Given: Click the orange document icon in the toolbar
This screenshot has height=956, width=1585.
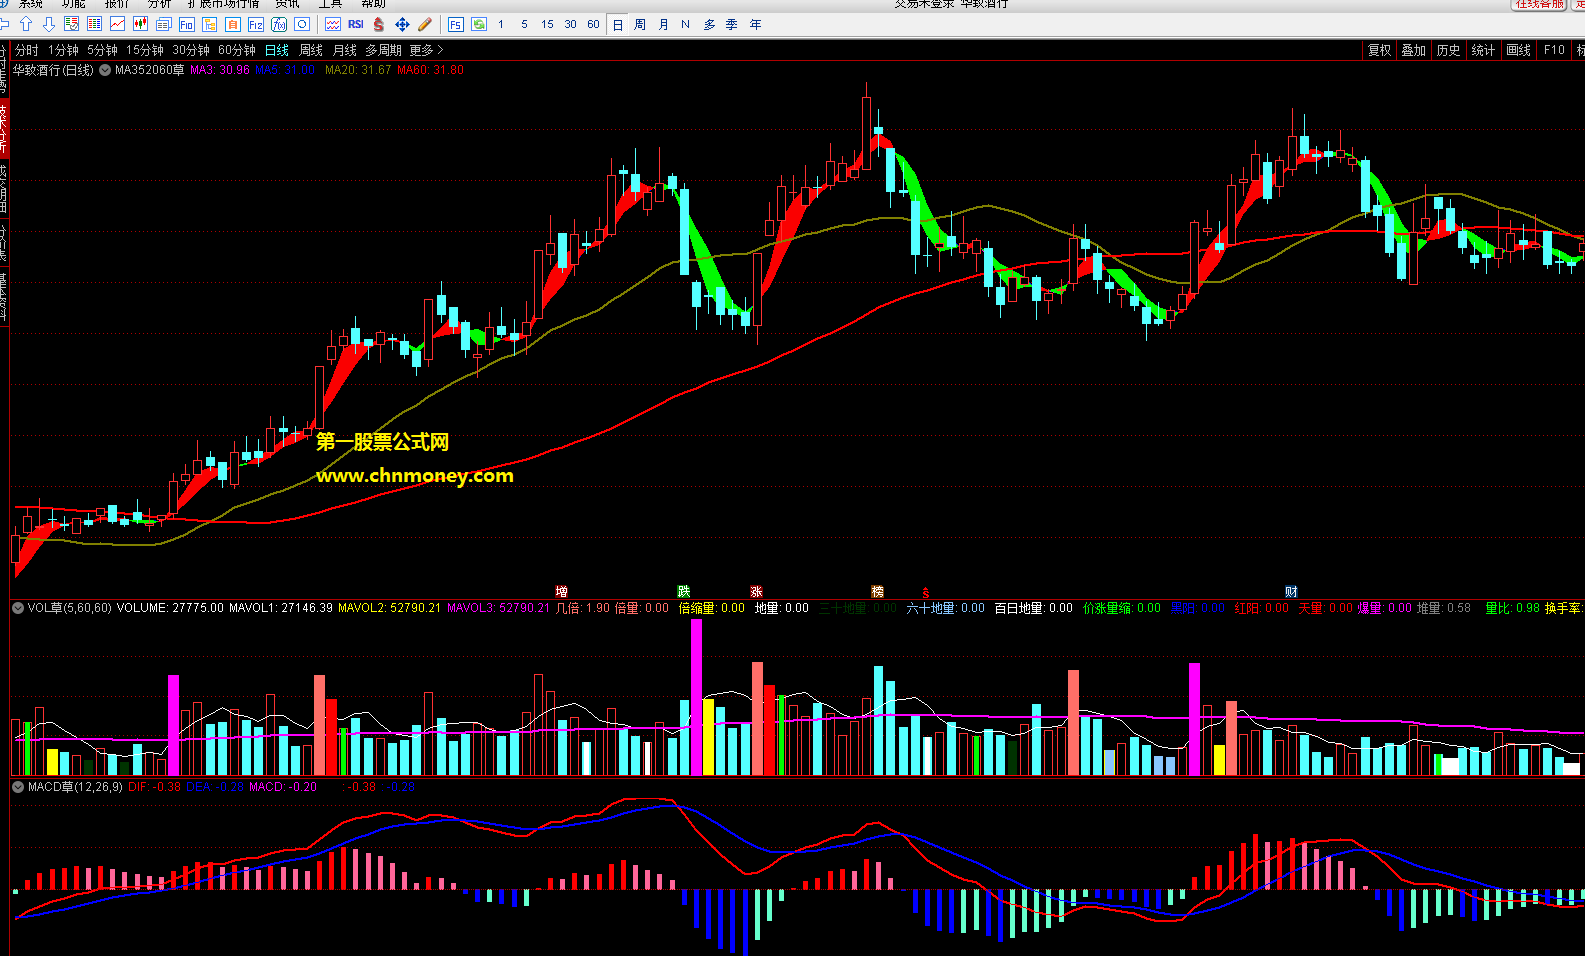Looking at the screenshot, I should (233, 24).
